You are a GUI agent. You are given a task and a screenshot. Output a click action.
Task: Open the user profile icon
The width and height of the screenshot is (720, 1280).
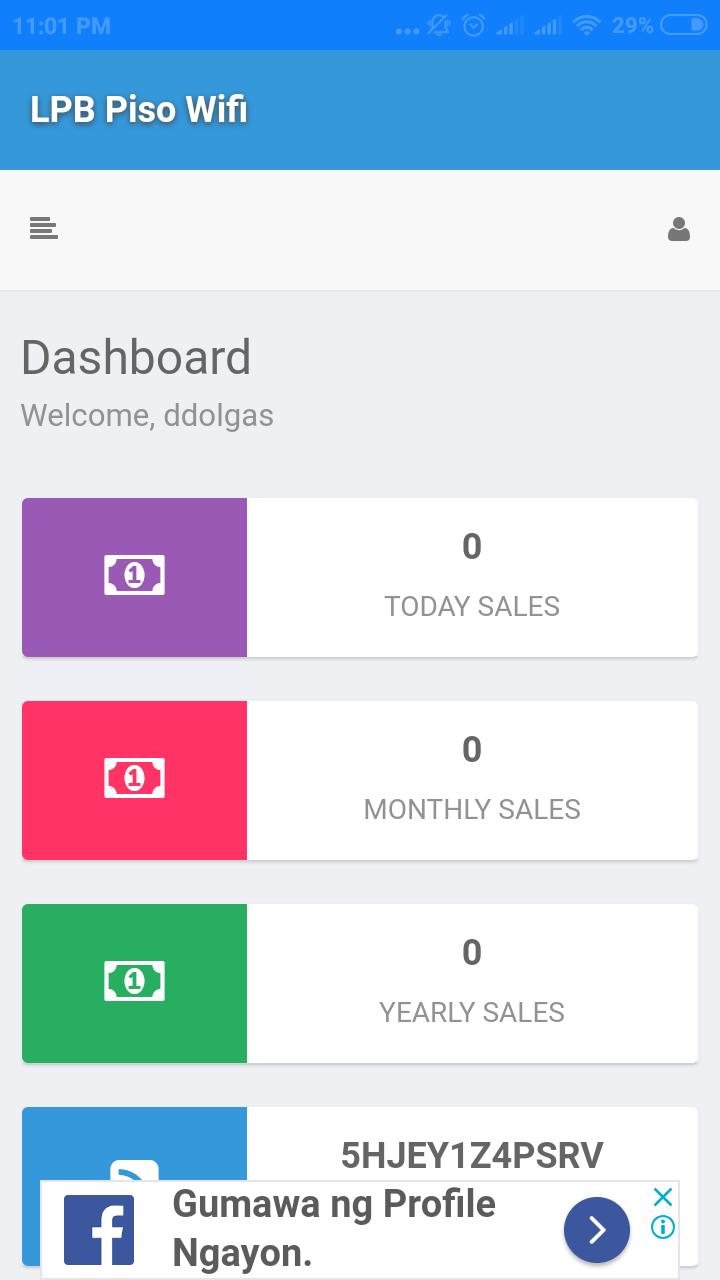point(679,230)
